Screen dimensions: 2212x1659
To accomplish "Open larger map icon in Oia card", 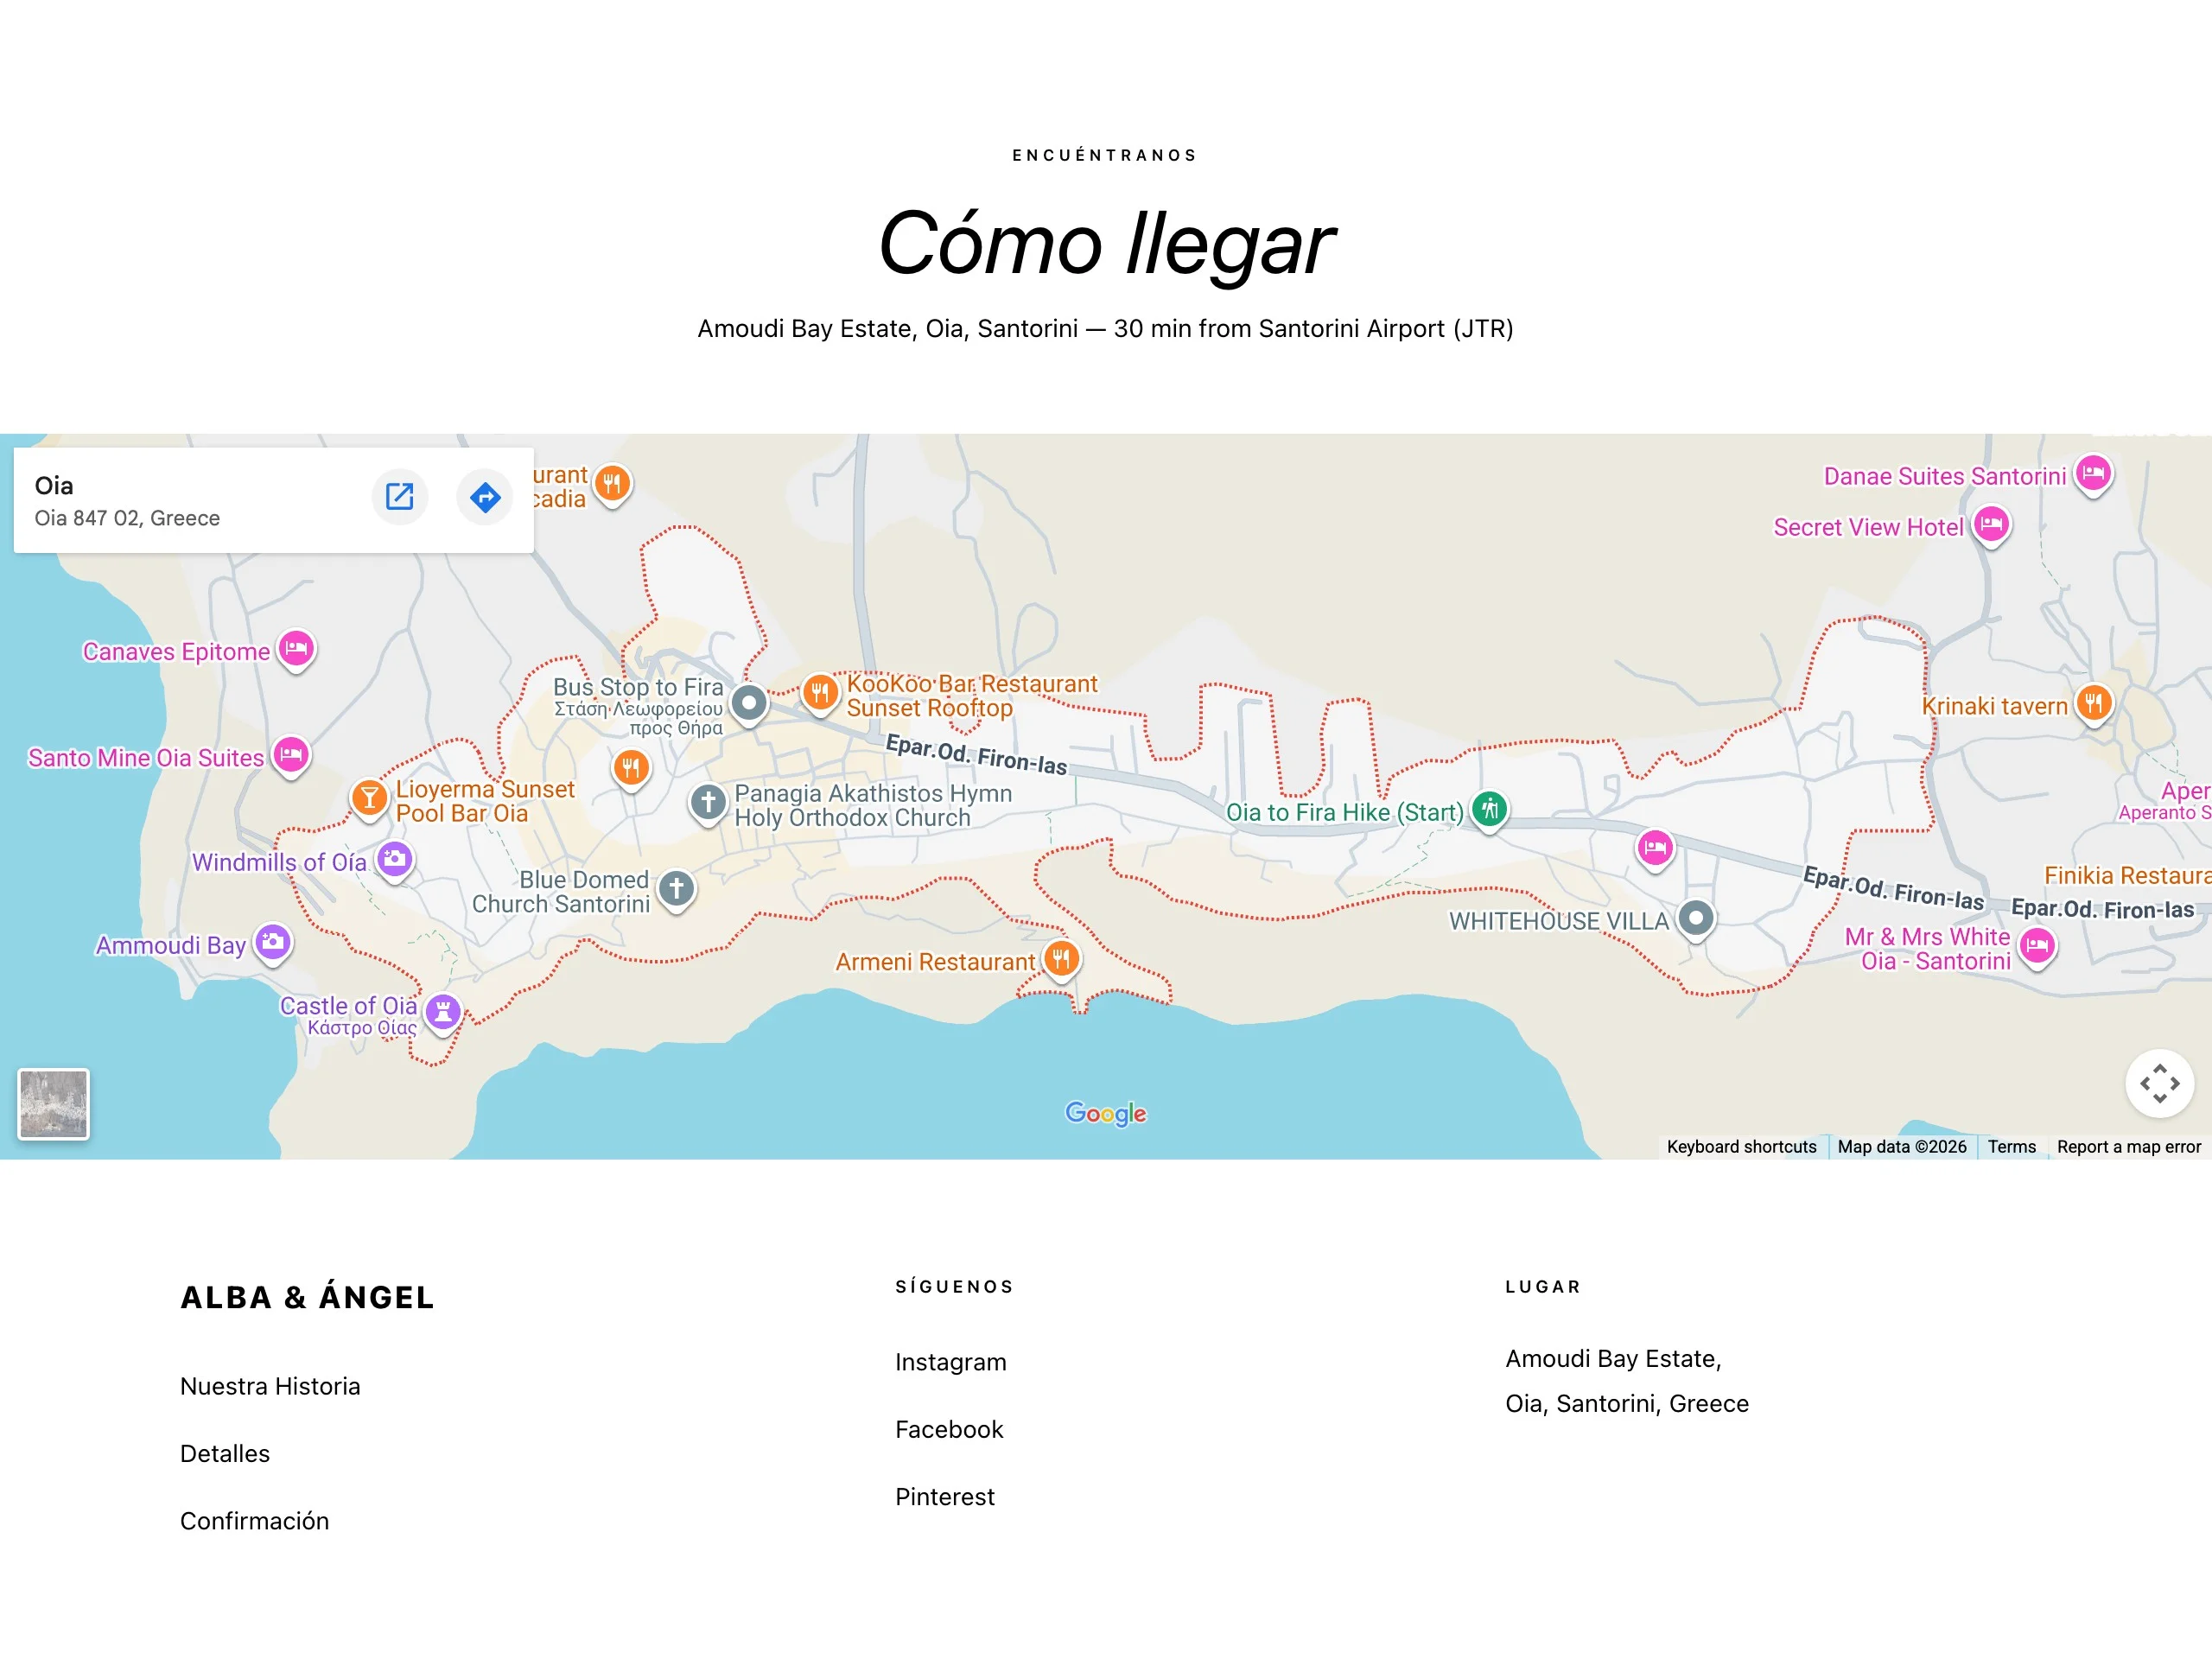I will tap(399, 496).
